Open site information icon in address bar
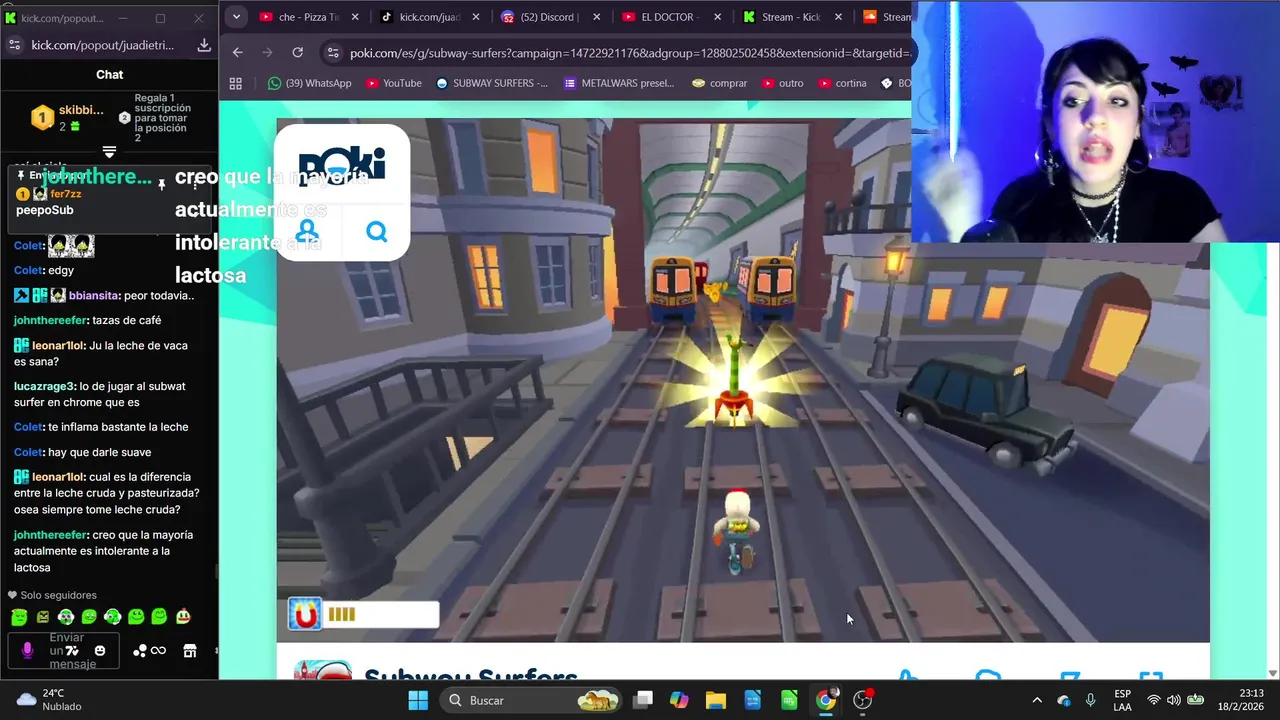Viewport: 1280px width, 720px height. (x=333, y=53)
